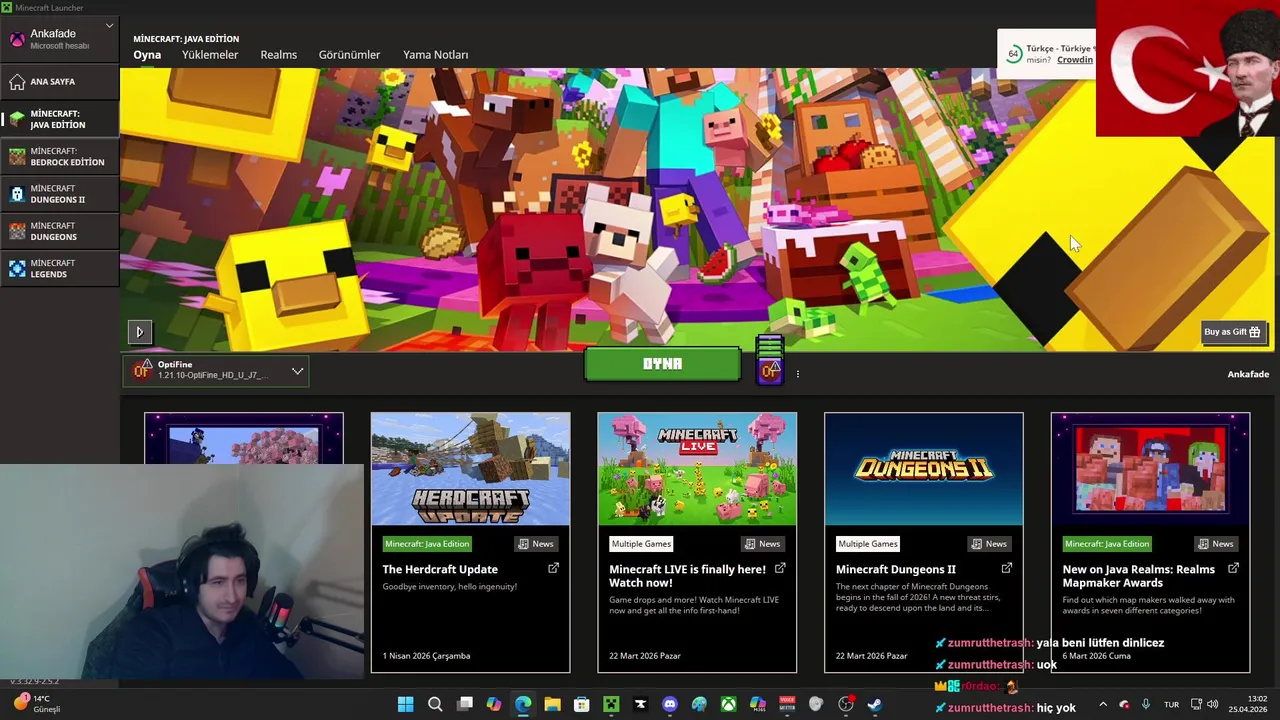Expand the OptiFine installation selector
The width and height of the screenshot is (1280, 720).
[x=216, y=371]
